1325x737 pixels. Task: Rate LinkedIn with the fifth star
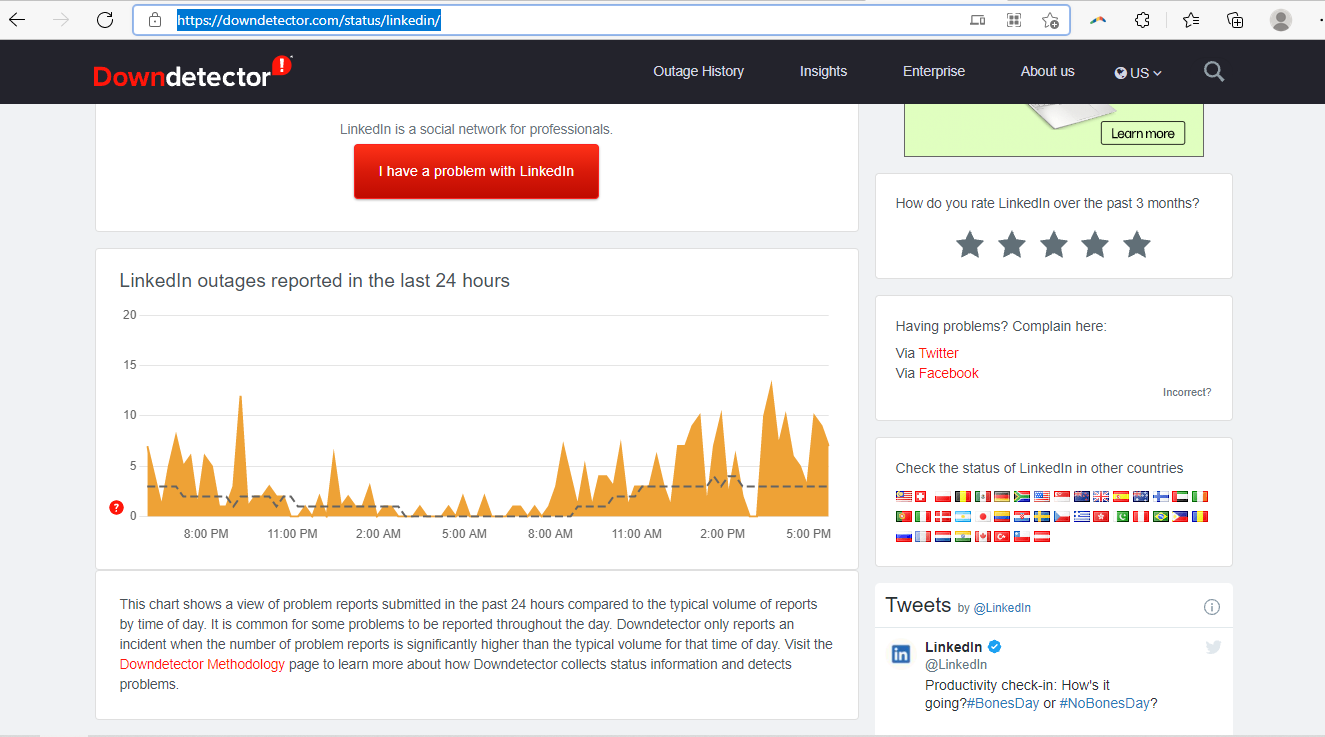[x=1137, y=244]
